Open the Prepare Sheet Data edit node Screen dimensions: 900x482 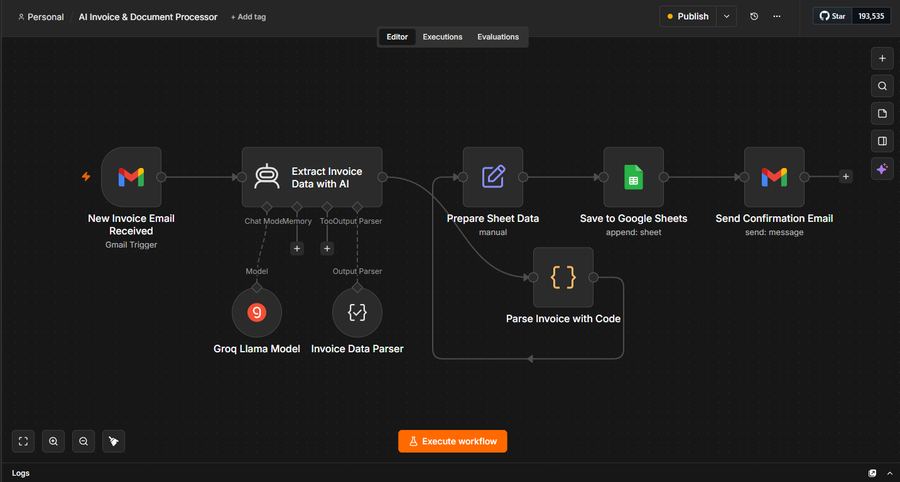[493, 177]
